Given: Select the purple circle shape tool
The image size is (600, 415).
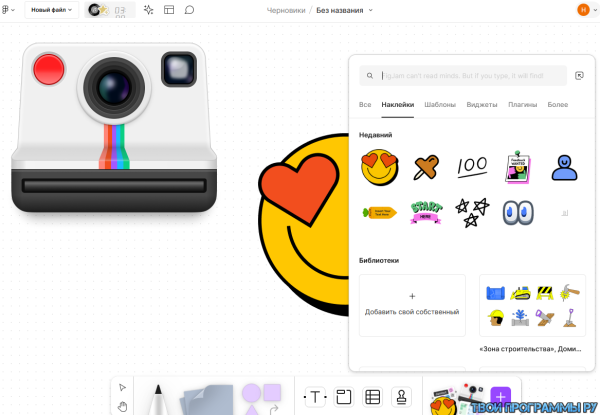Looking at the screenshot, I should [x=251, y=393].
